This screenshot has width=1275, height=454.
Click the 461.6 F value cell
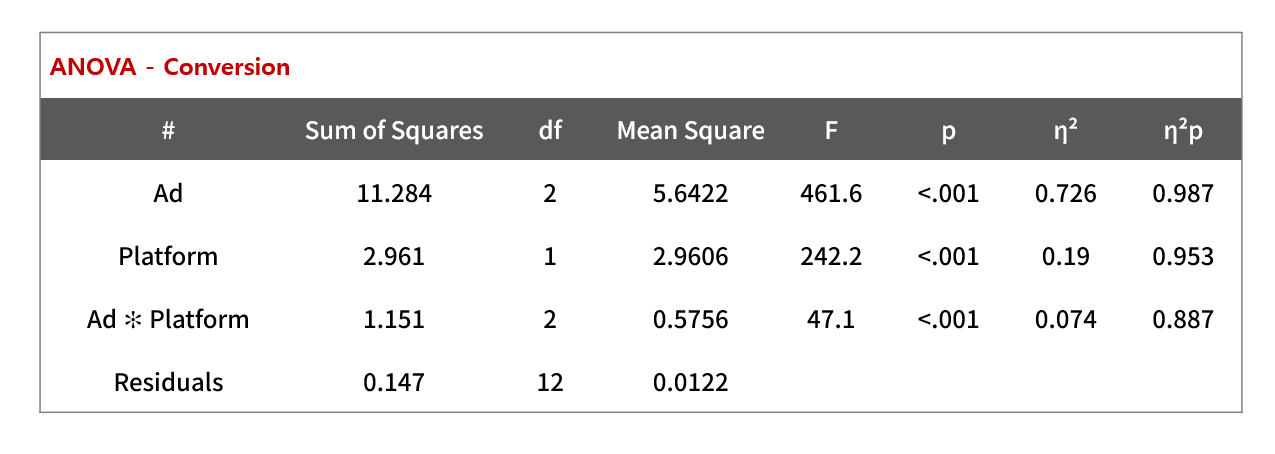tap(831, 193)
